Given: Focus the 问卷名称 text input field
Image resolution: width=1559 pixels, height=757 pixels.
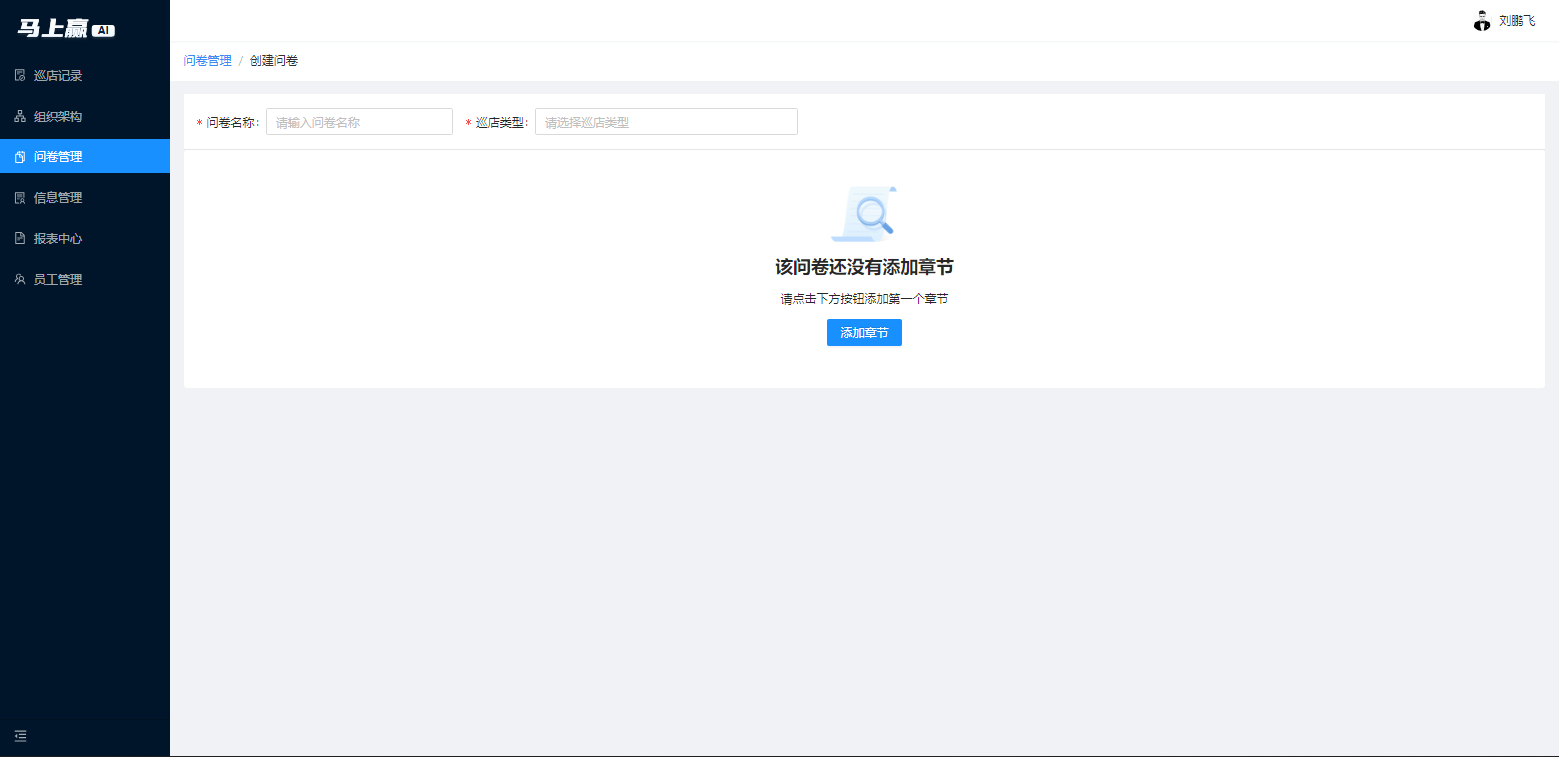Looking at the screenshot, I should click(x=358, y=121).
